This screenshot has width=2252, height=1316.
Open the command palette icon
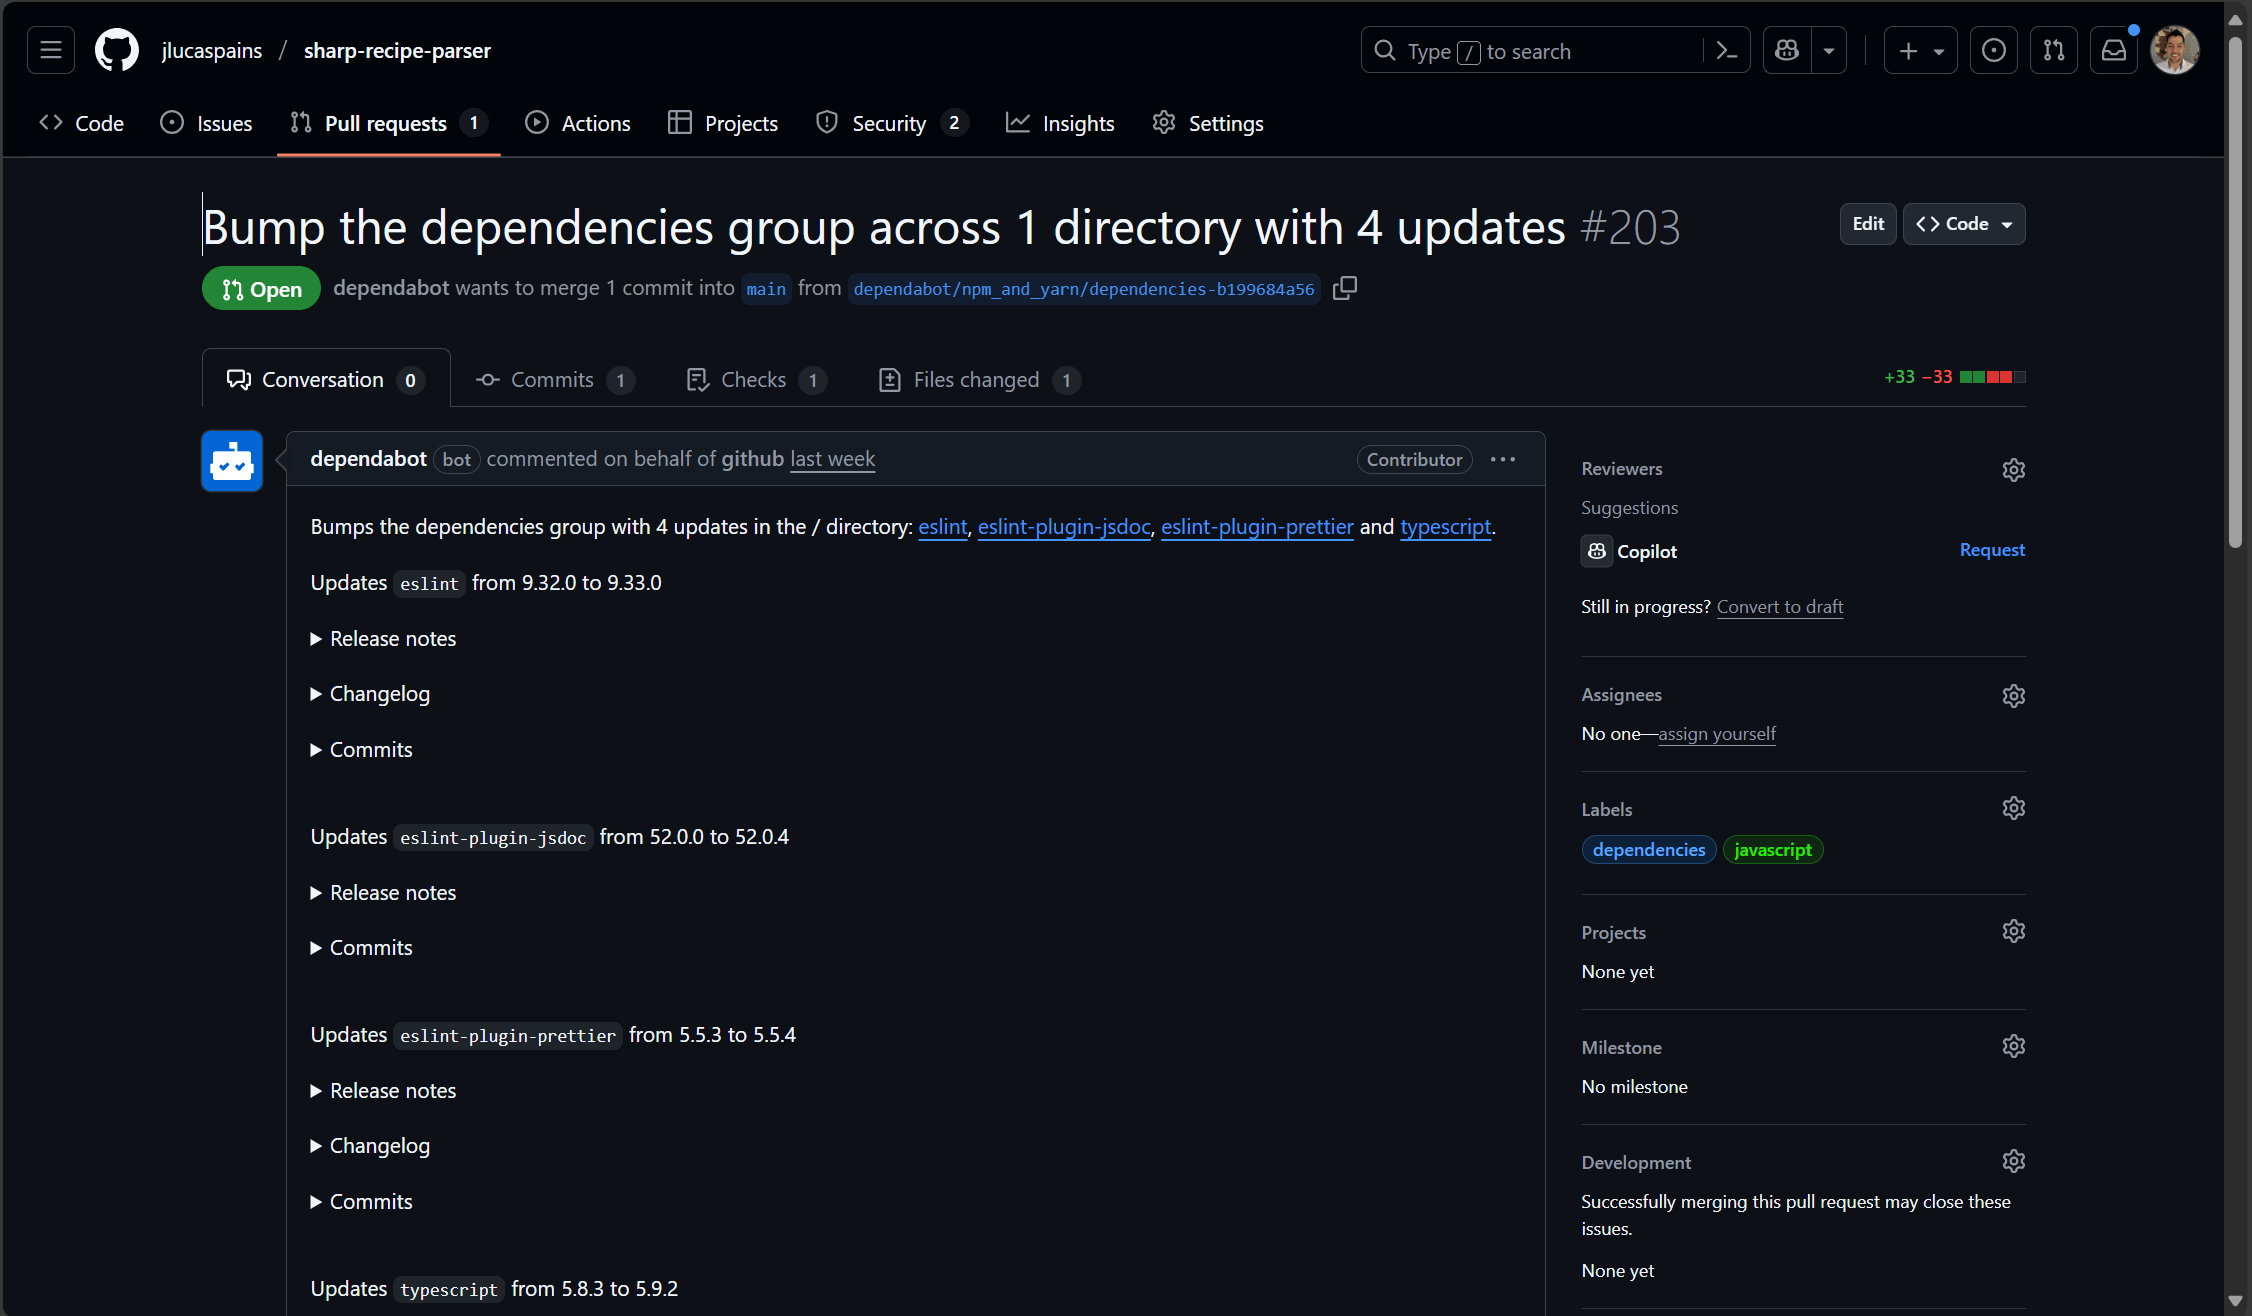coord(1726,50)
